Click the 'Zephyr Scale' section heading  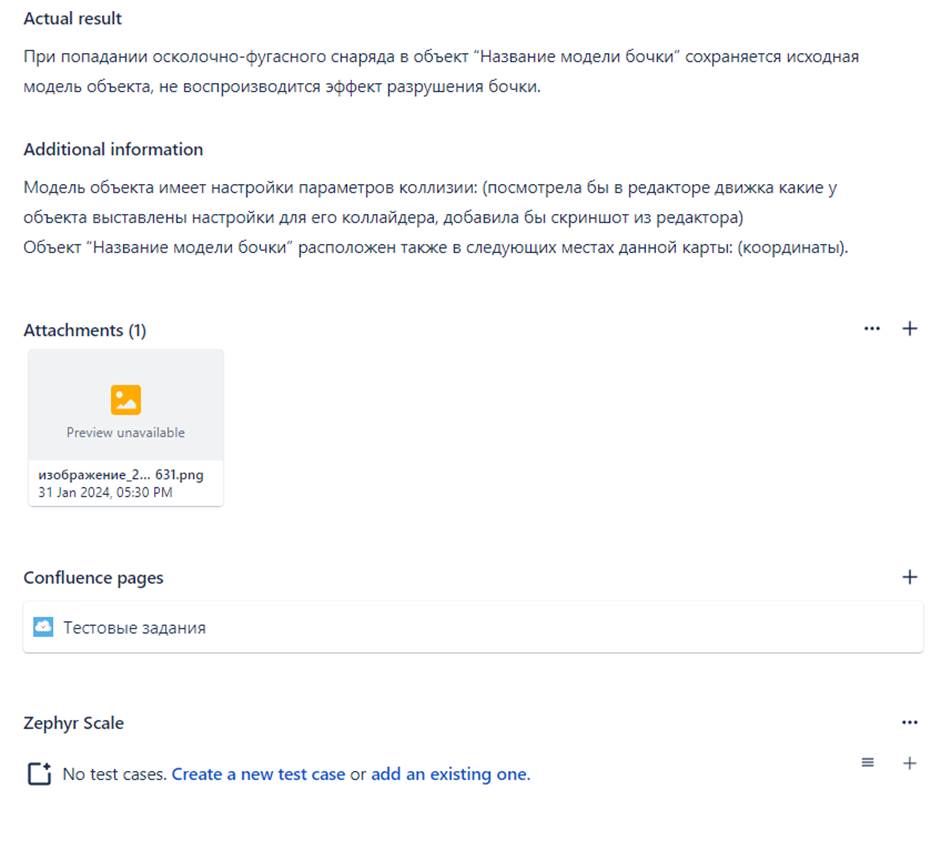coord(74,723)
